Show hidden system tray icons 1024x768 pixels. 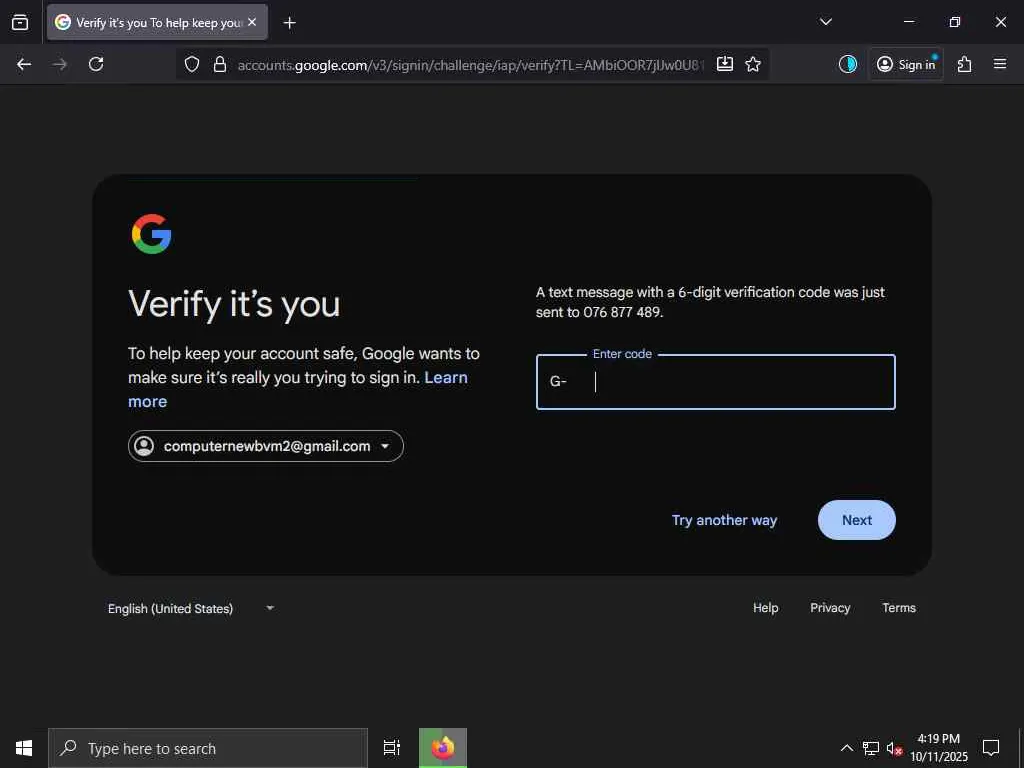pyautogui.click(x=846, y=748)
